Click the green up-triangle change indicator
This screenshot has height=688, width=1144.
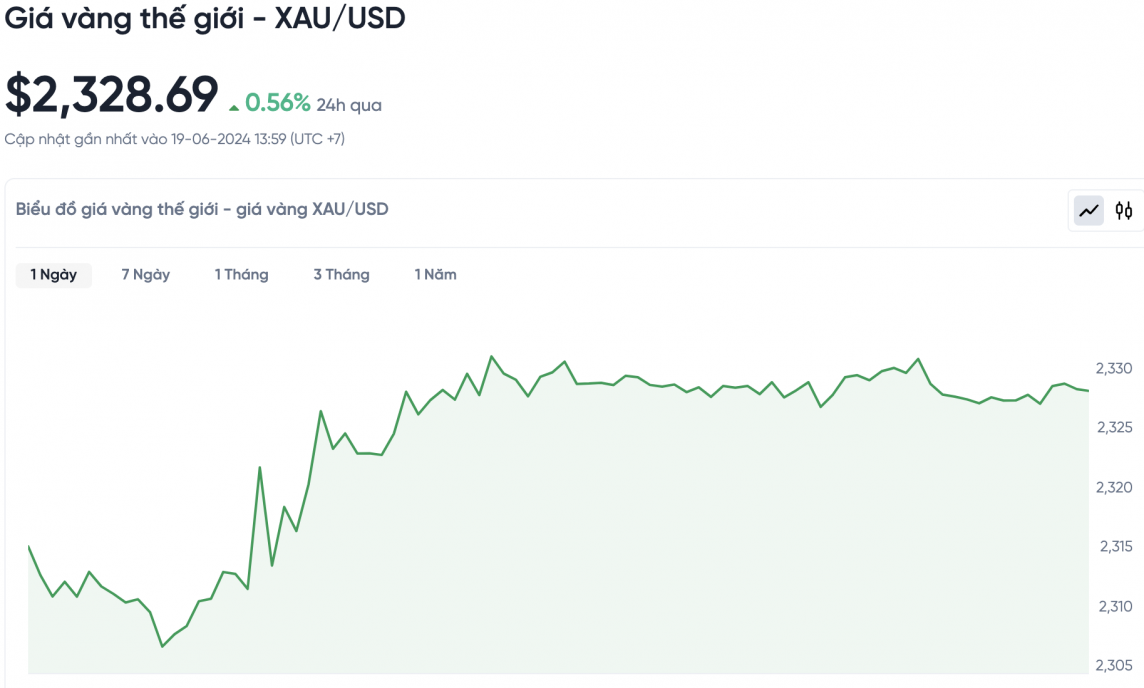pyautogui.click(x=234, y=106)
